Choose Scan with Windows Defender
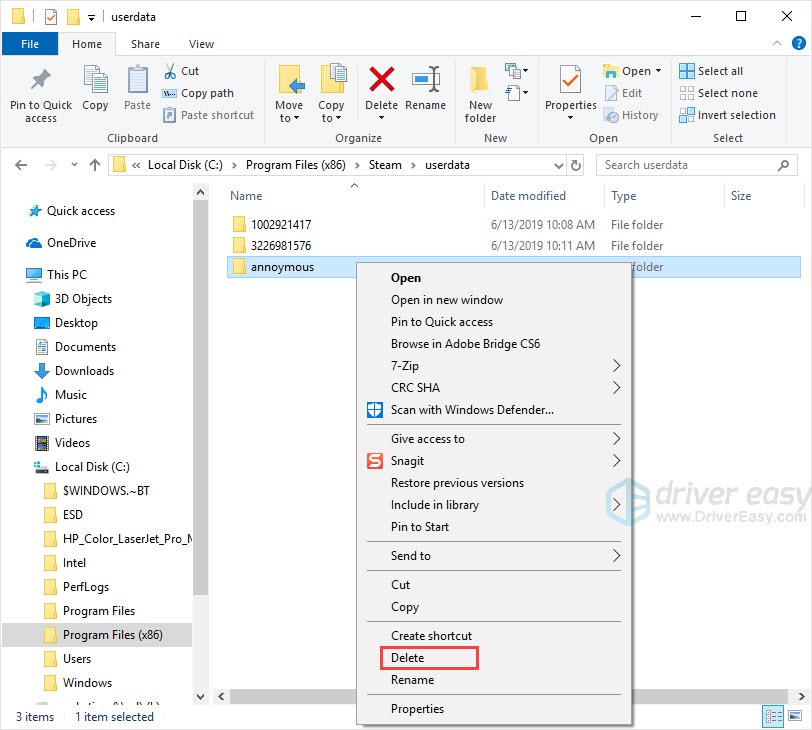This screenshot has height=730, width=812. [472, 409]
